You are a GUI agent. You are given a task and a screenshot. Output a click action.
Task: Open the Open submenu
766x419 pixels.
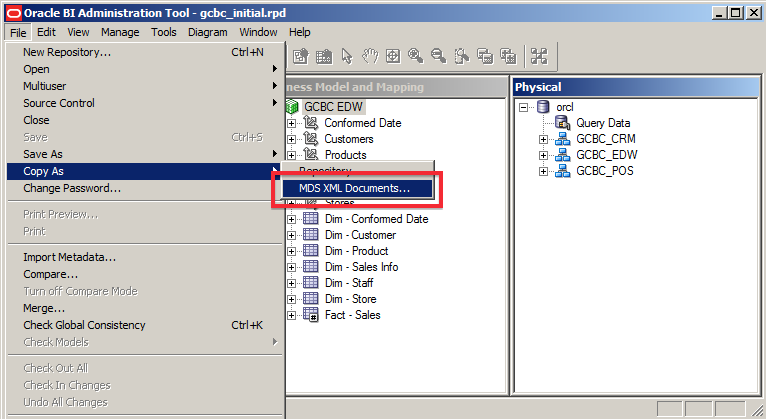pyautogui.click(x=145, y=69)
